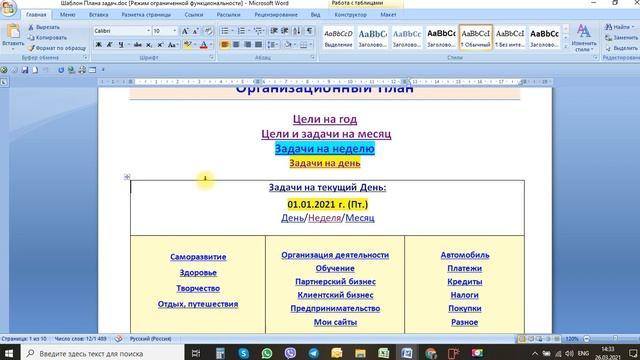Open the Insert (Вставка) ribbon tab

click(98, 15)
